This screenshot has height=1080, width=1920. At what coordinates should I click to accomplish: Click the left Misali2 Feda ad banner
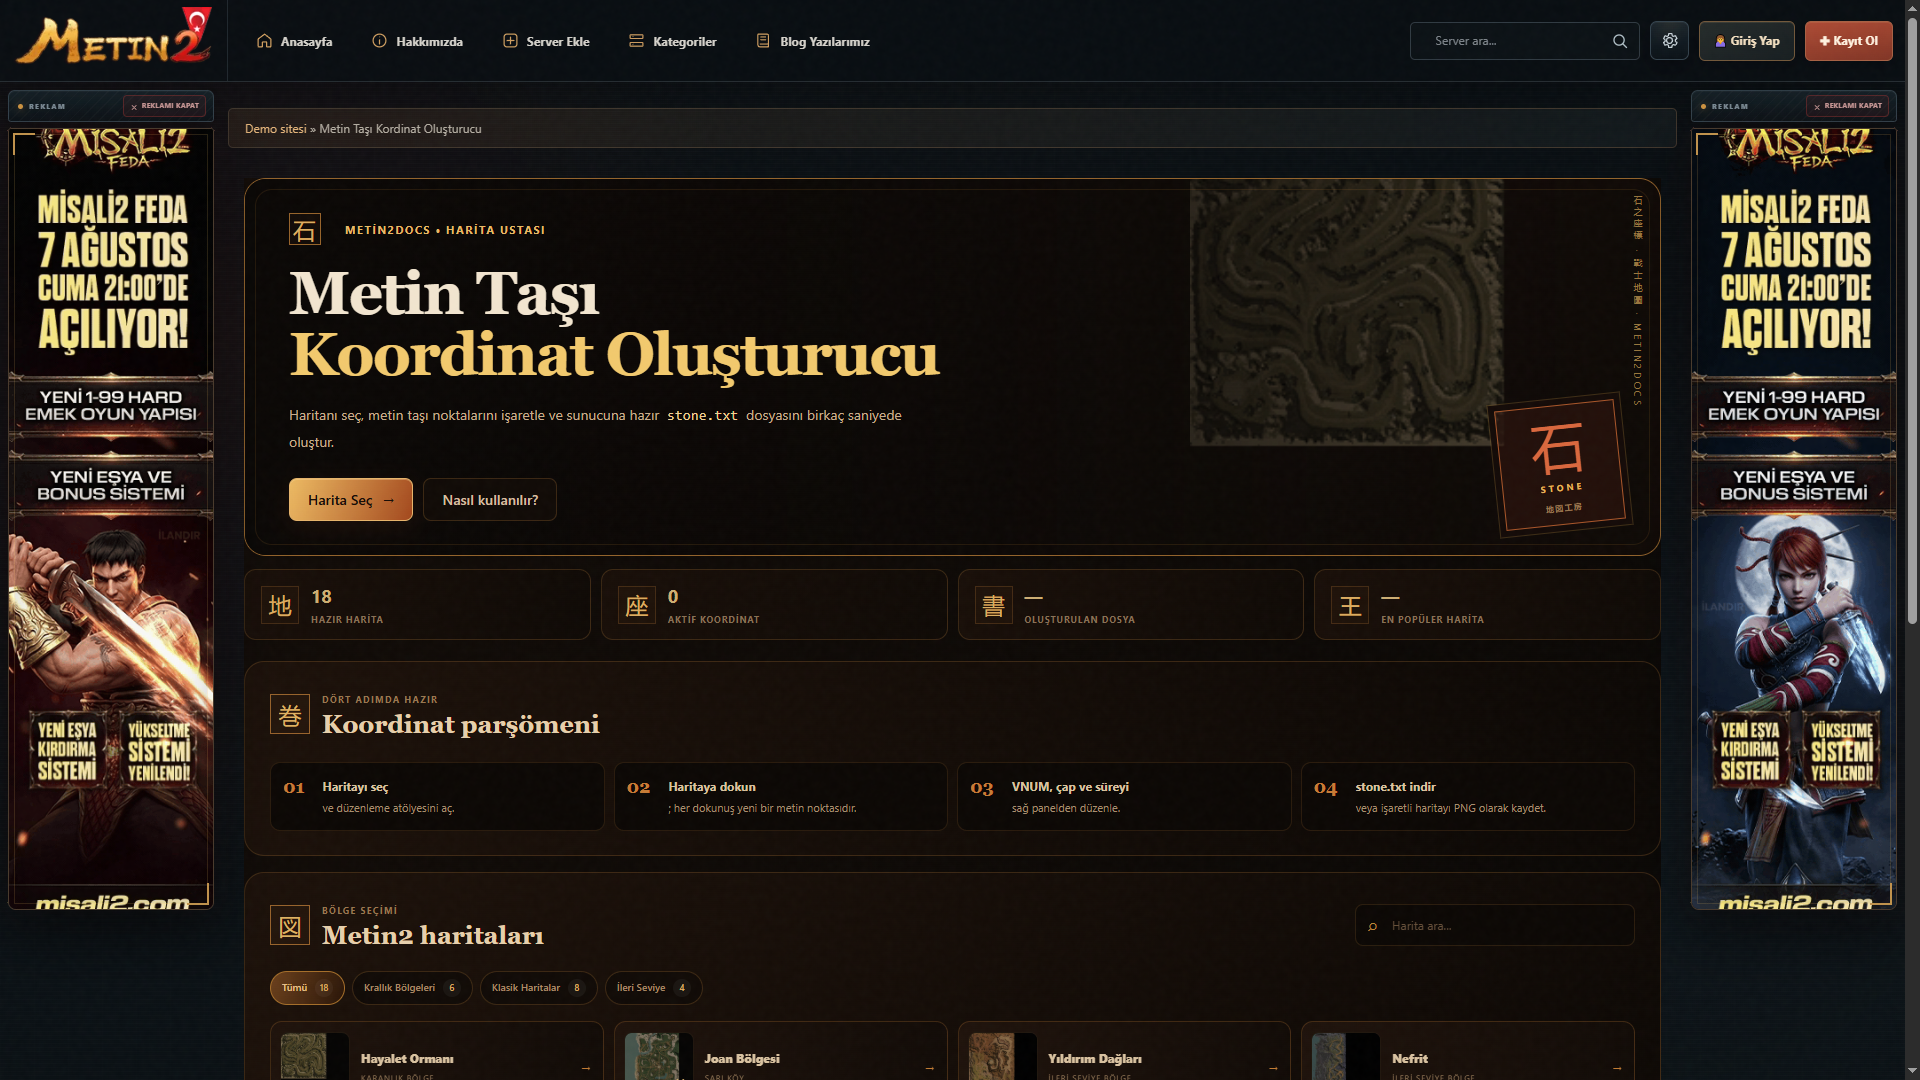(x=111, y=518)
